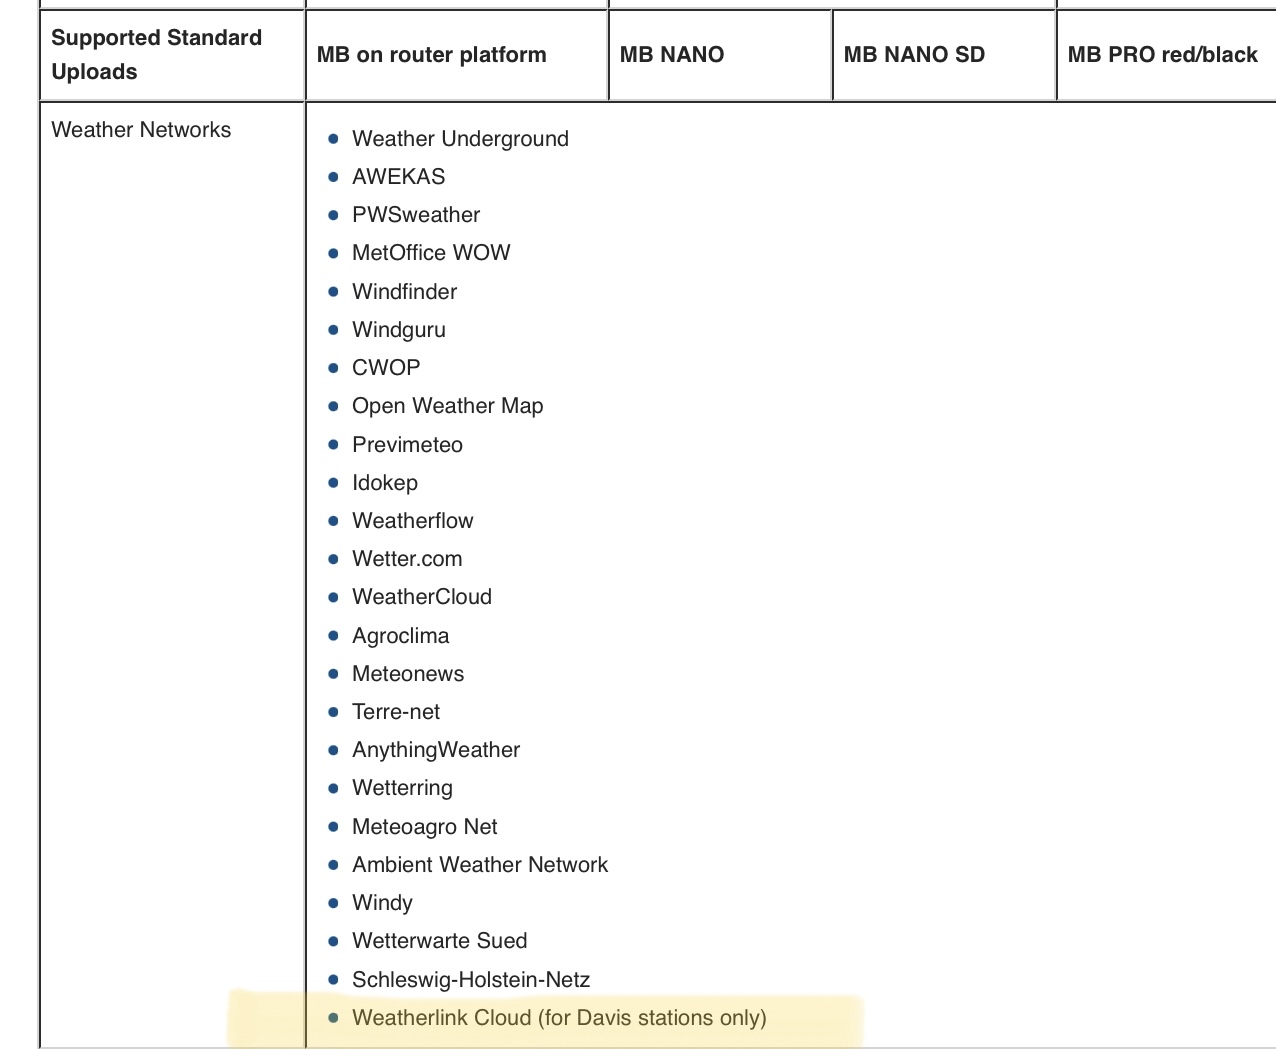
Task: Click 'Wetterwarte Sued' in the list
Action: coord(439,941)
